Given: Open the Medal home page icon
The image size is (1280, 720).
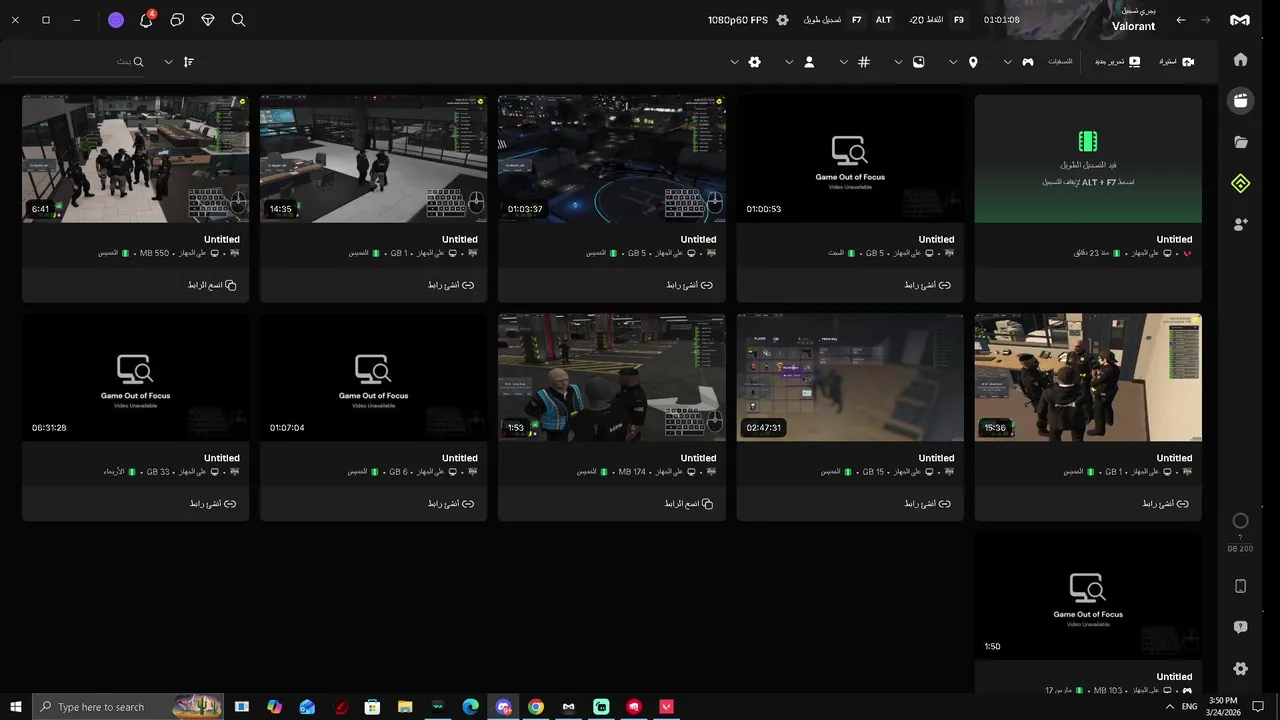Looking at the screenshot, I should pyautogui.click(x=1240, y=60).
